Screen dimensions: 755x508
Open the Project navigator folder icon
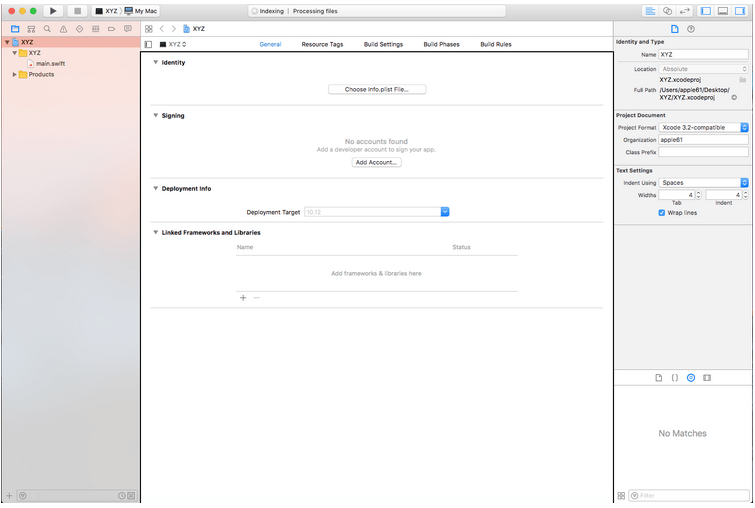click(x=15, y=29)
